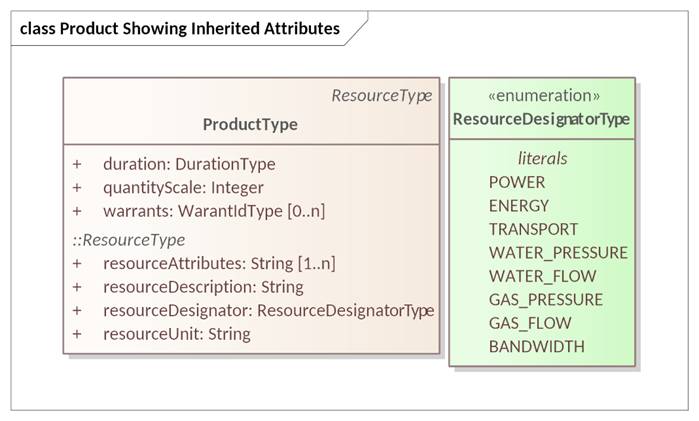Image resolution: width=699 pixels, height=421 pixels.
Task: Click the ProductType class name
Action: 250,125
